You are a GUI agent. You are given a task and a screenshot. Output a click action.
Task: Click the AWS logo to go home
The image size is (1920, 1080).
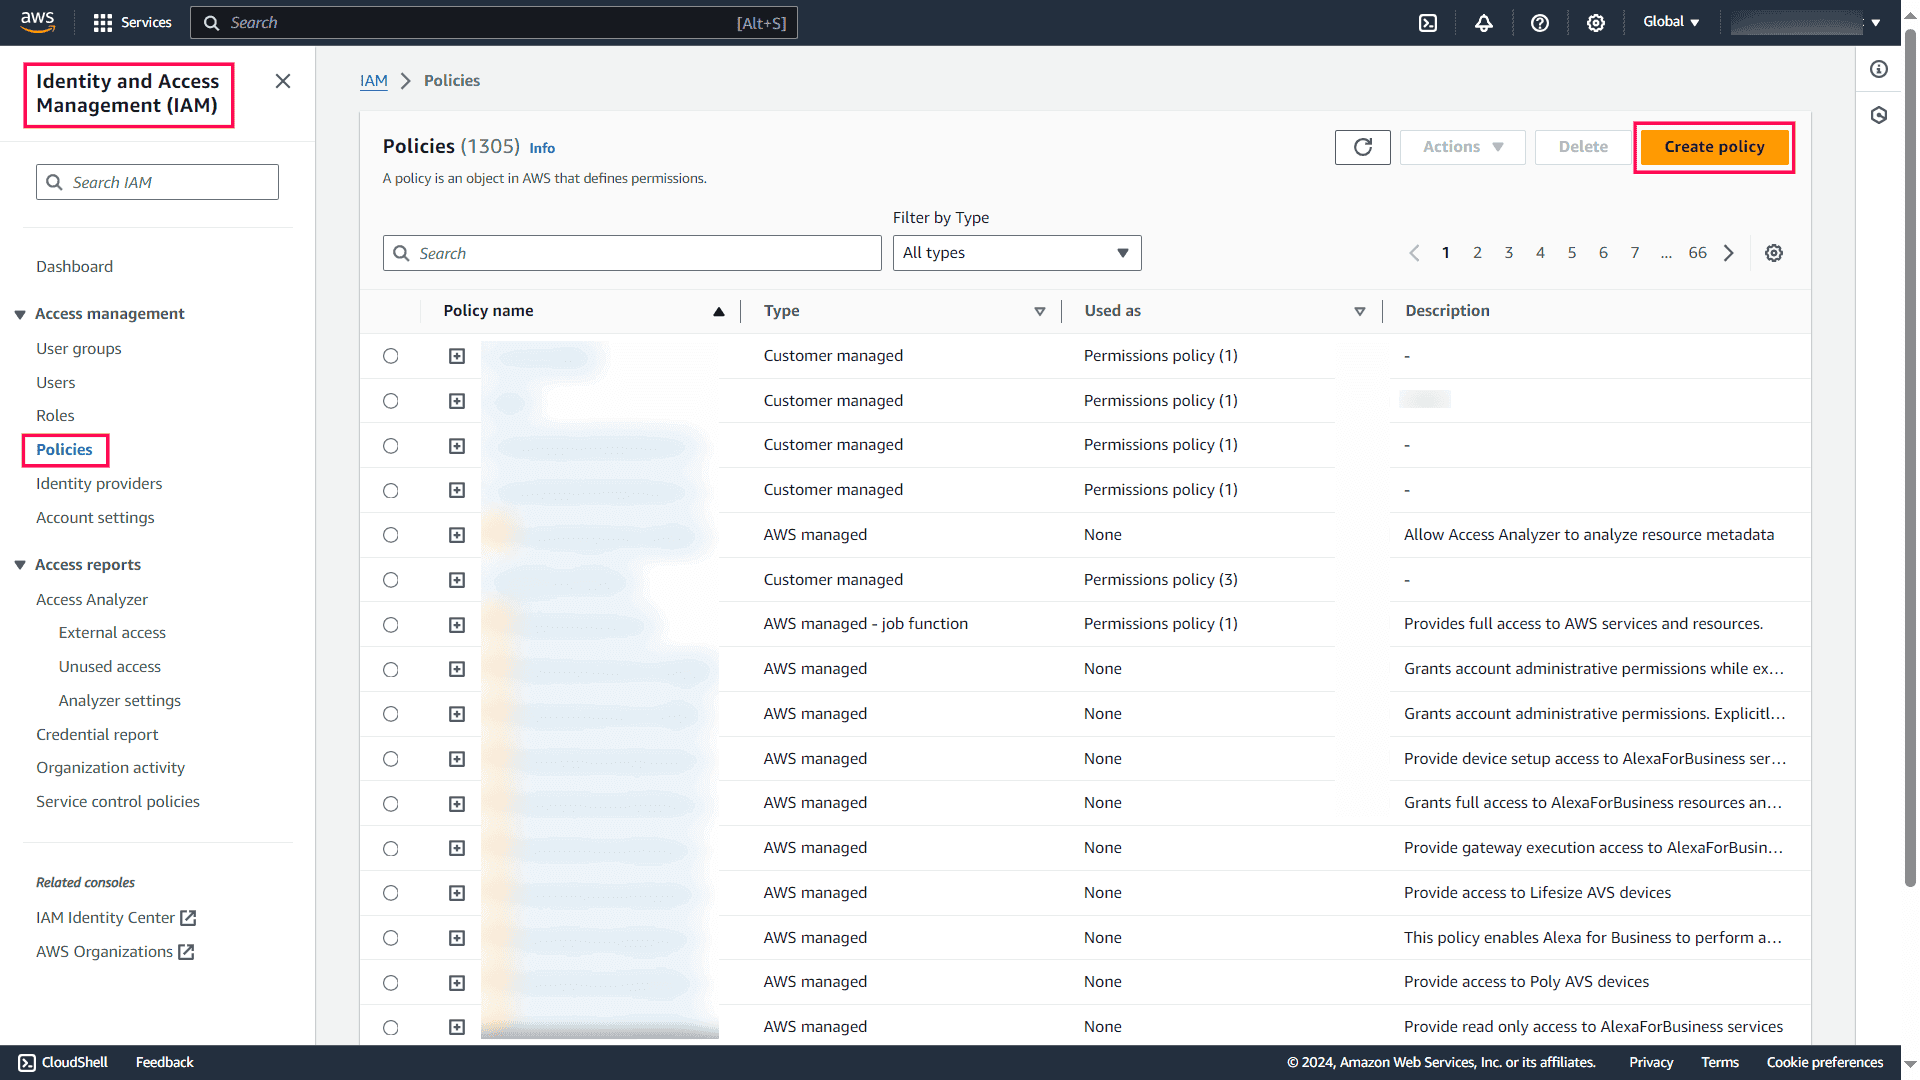(37, 22)
